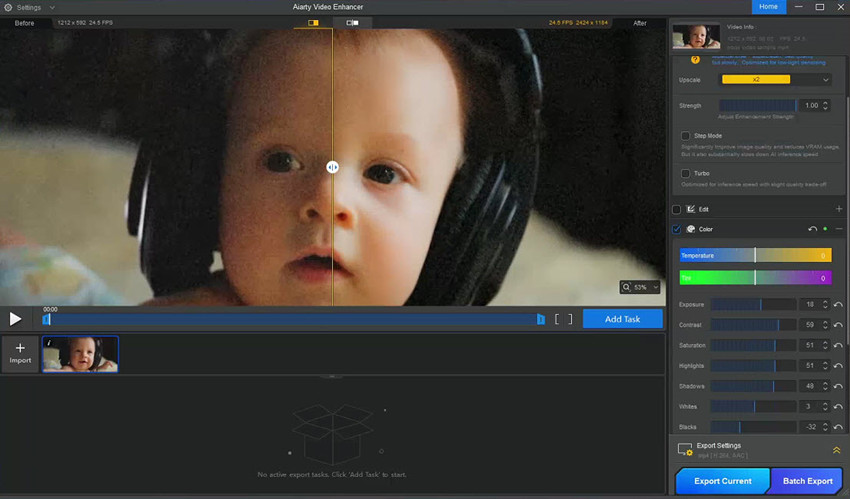Set trim in-point bracket

coord(557,319)
